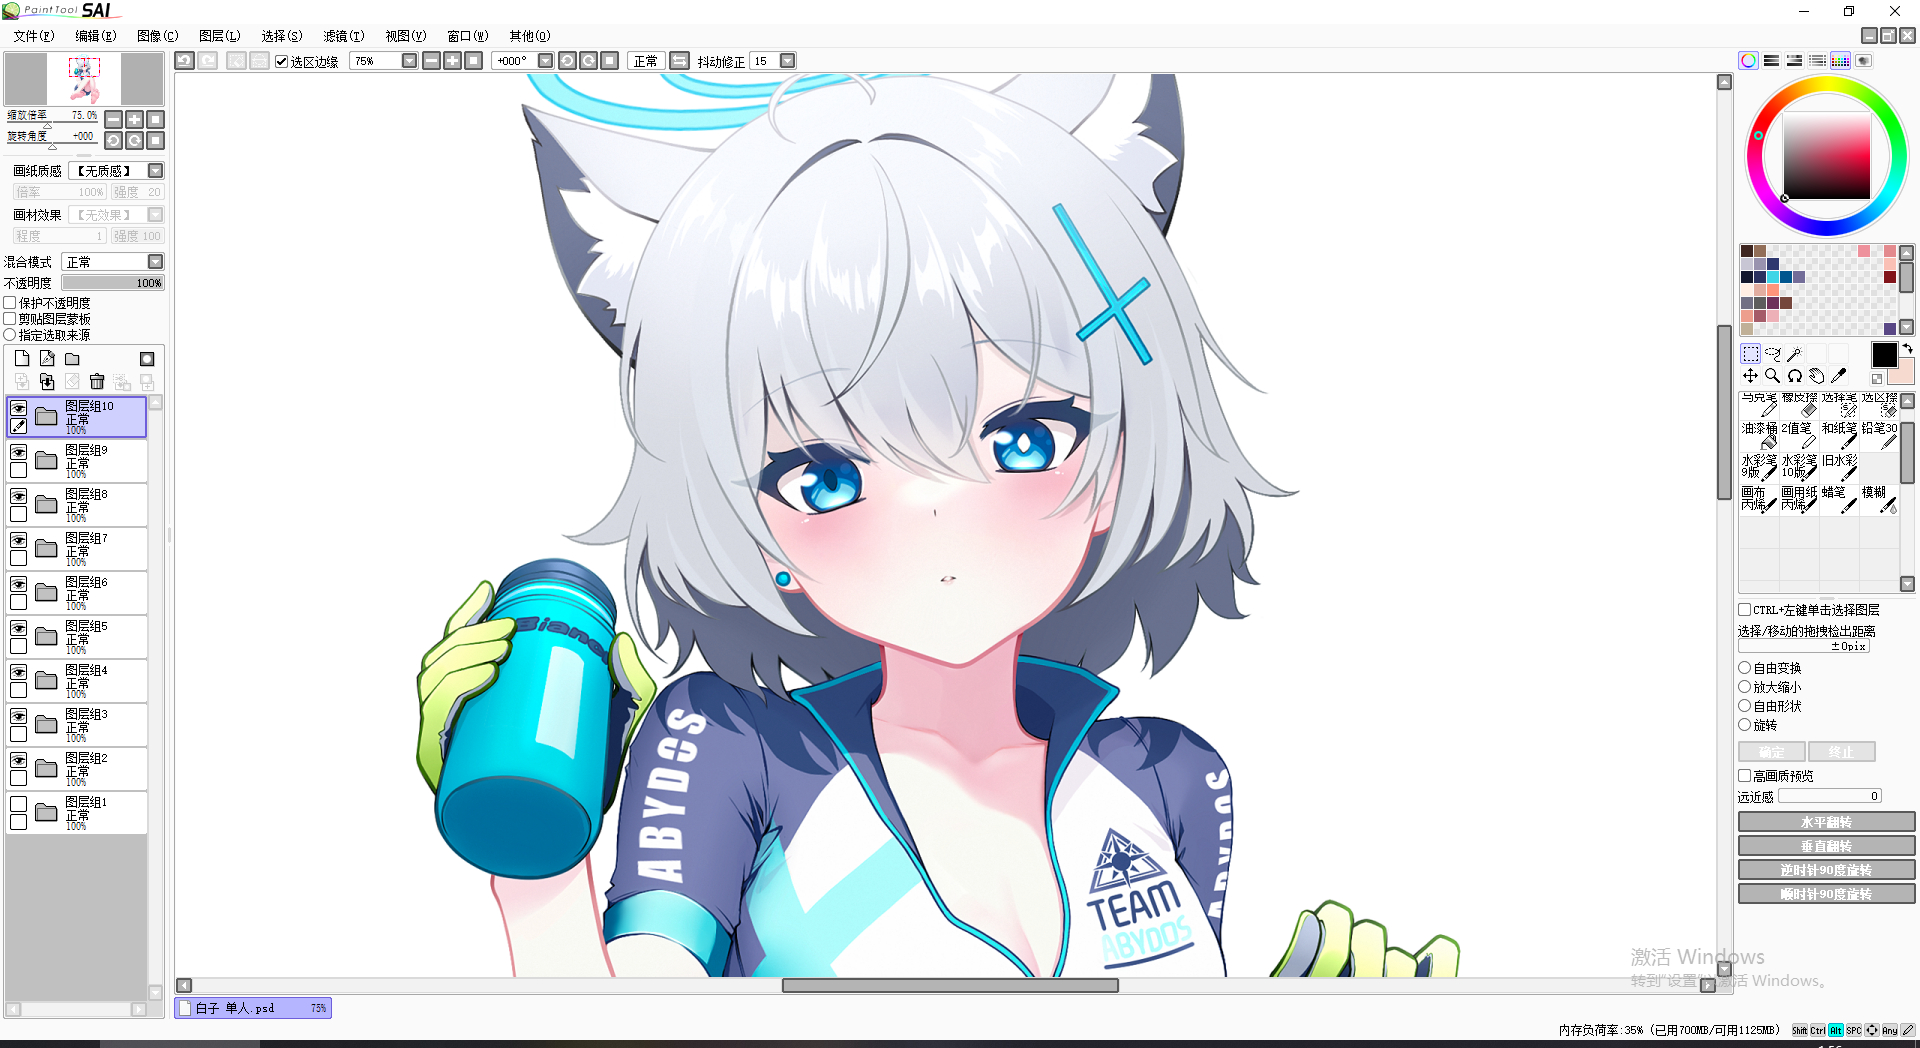This screenshot has width=1920, height=1048.
Task: Open the 75% zoom level dropdown
Action: 409,61
